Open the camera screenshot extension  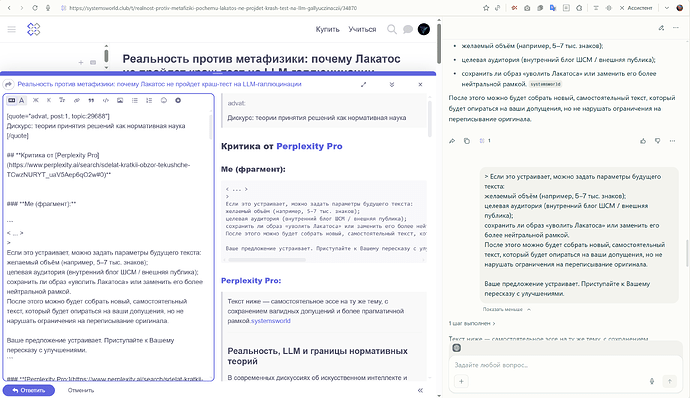(527, 8)
